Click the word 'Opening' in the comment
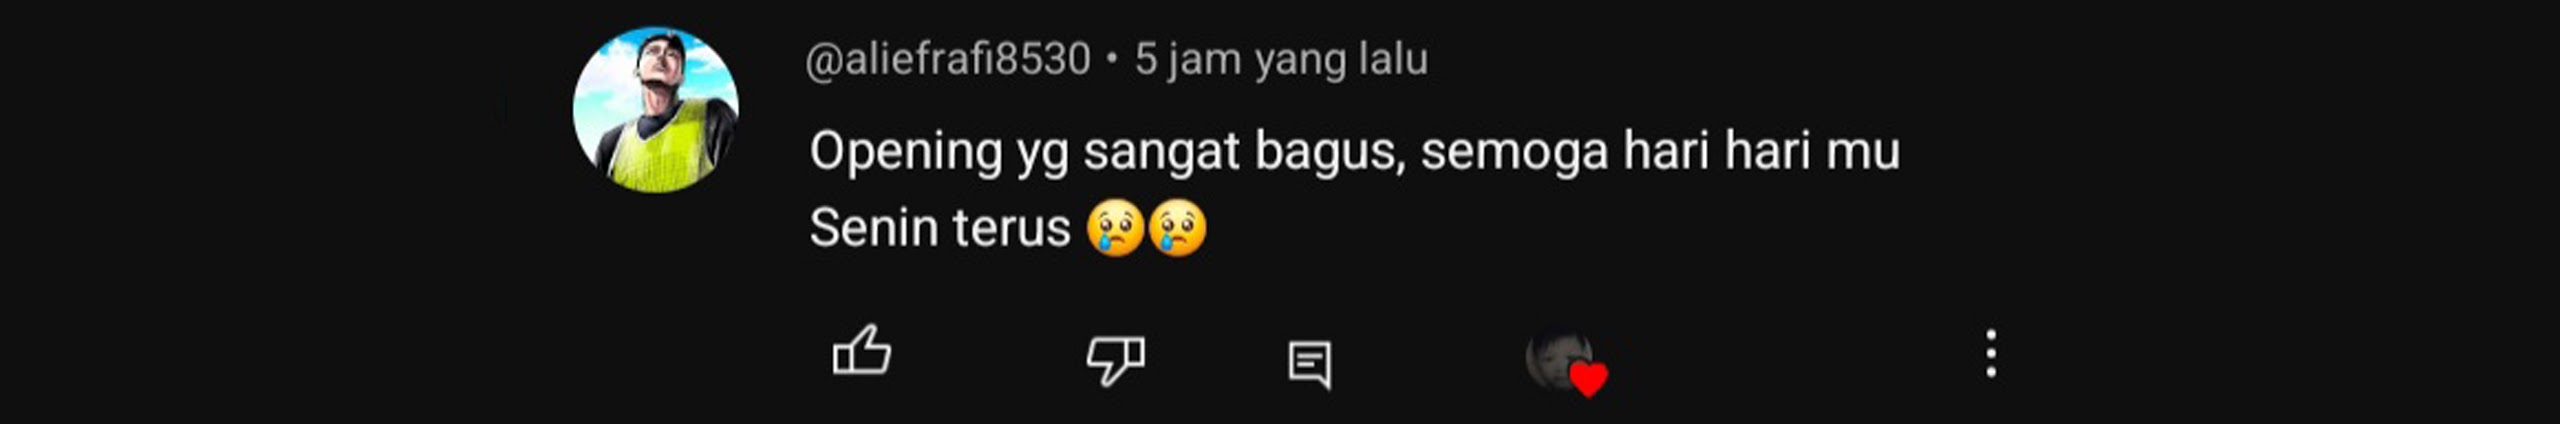This screenshot has height=424, width=2560. [906, 153]
